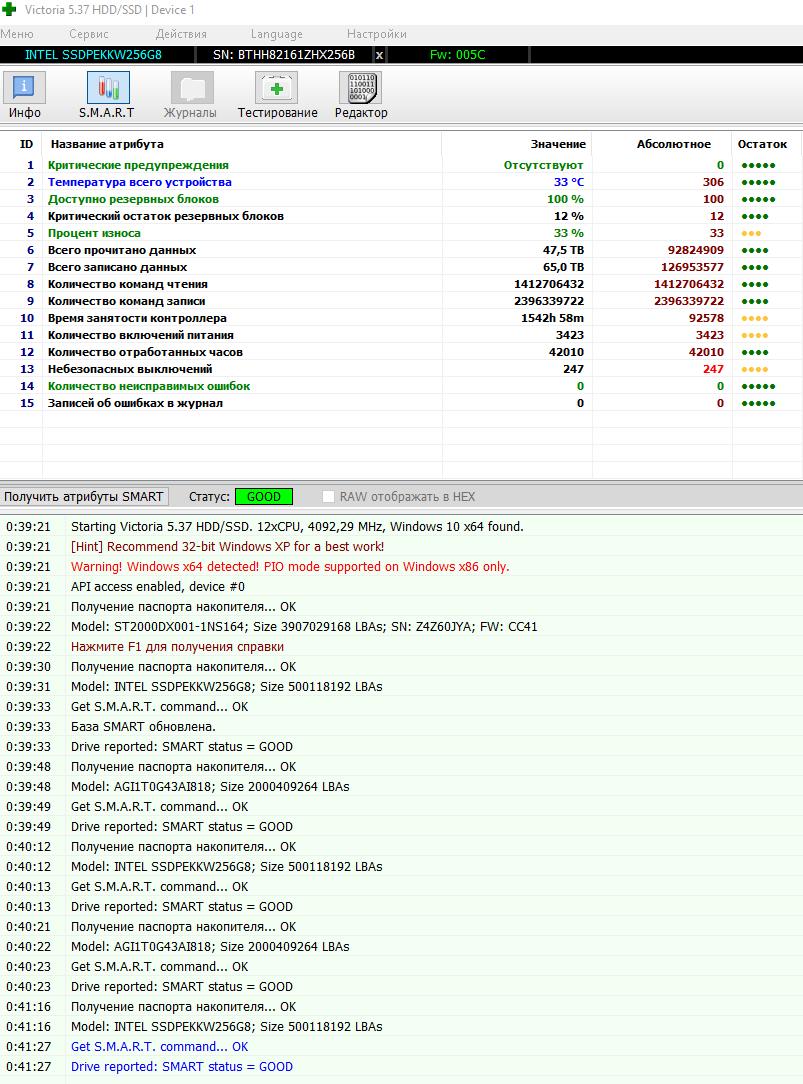
Task: Open the Сервис menu
Action: point(88,34)
